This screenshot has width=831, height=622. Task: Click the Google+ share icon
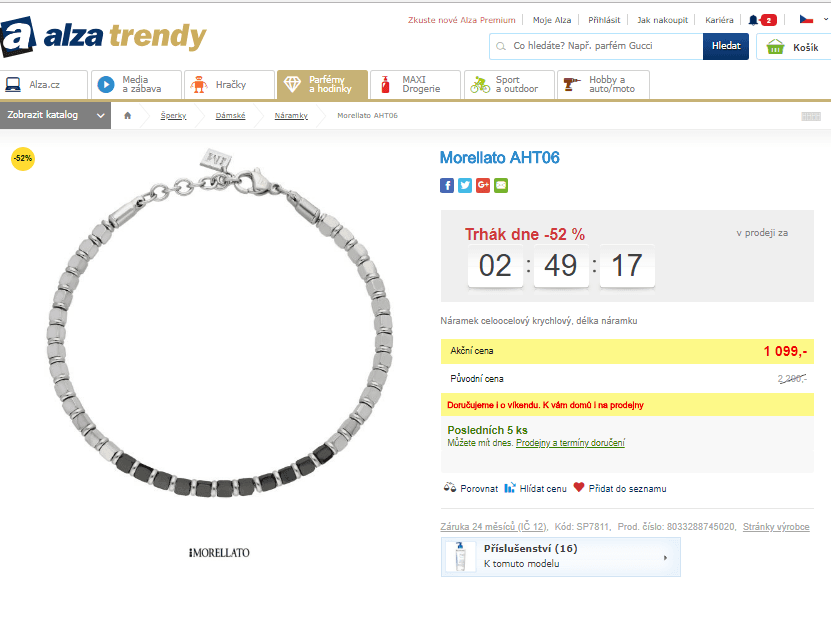(483, 185)
